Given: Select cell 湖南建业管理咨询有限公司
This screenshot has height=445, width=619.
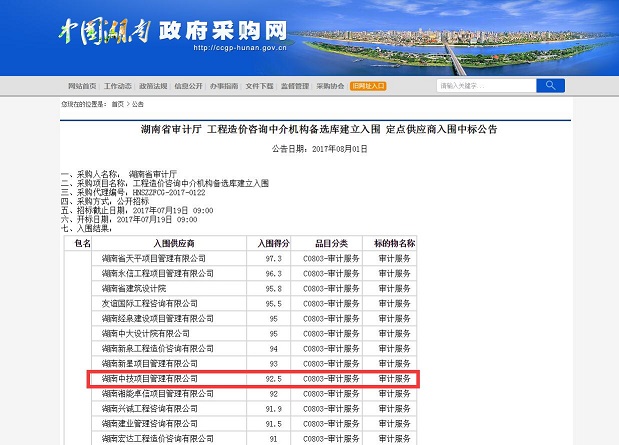Looking at the screenshot, I should pyautogui.click(x=150, y=424).
